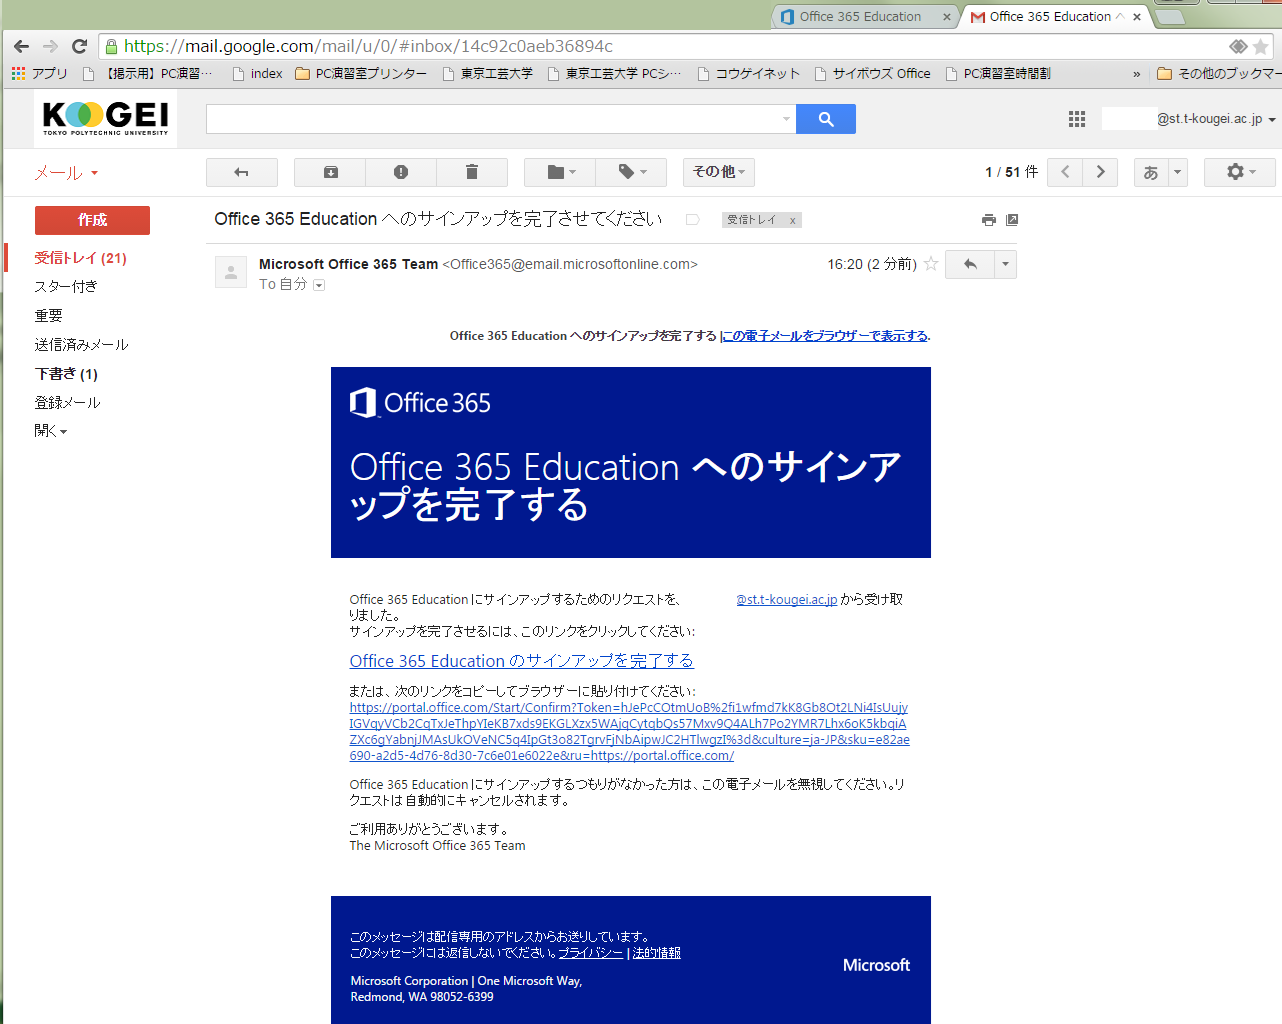Viewport: 1282px width, 1024px height.
Task: Click the new tab button
Action: 1170,17
